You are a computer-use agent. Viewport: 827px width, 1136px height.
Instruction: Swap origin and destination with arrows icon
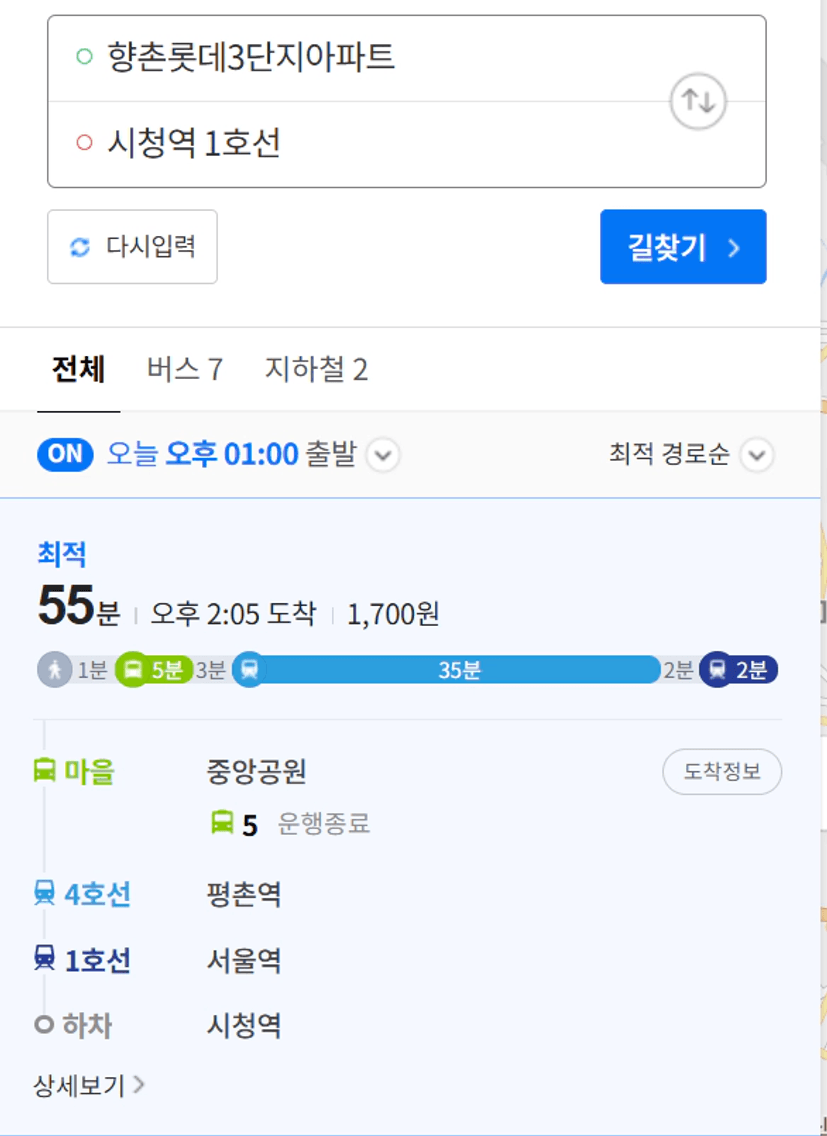coord(697,101)
